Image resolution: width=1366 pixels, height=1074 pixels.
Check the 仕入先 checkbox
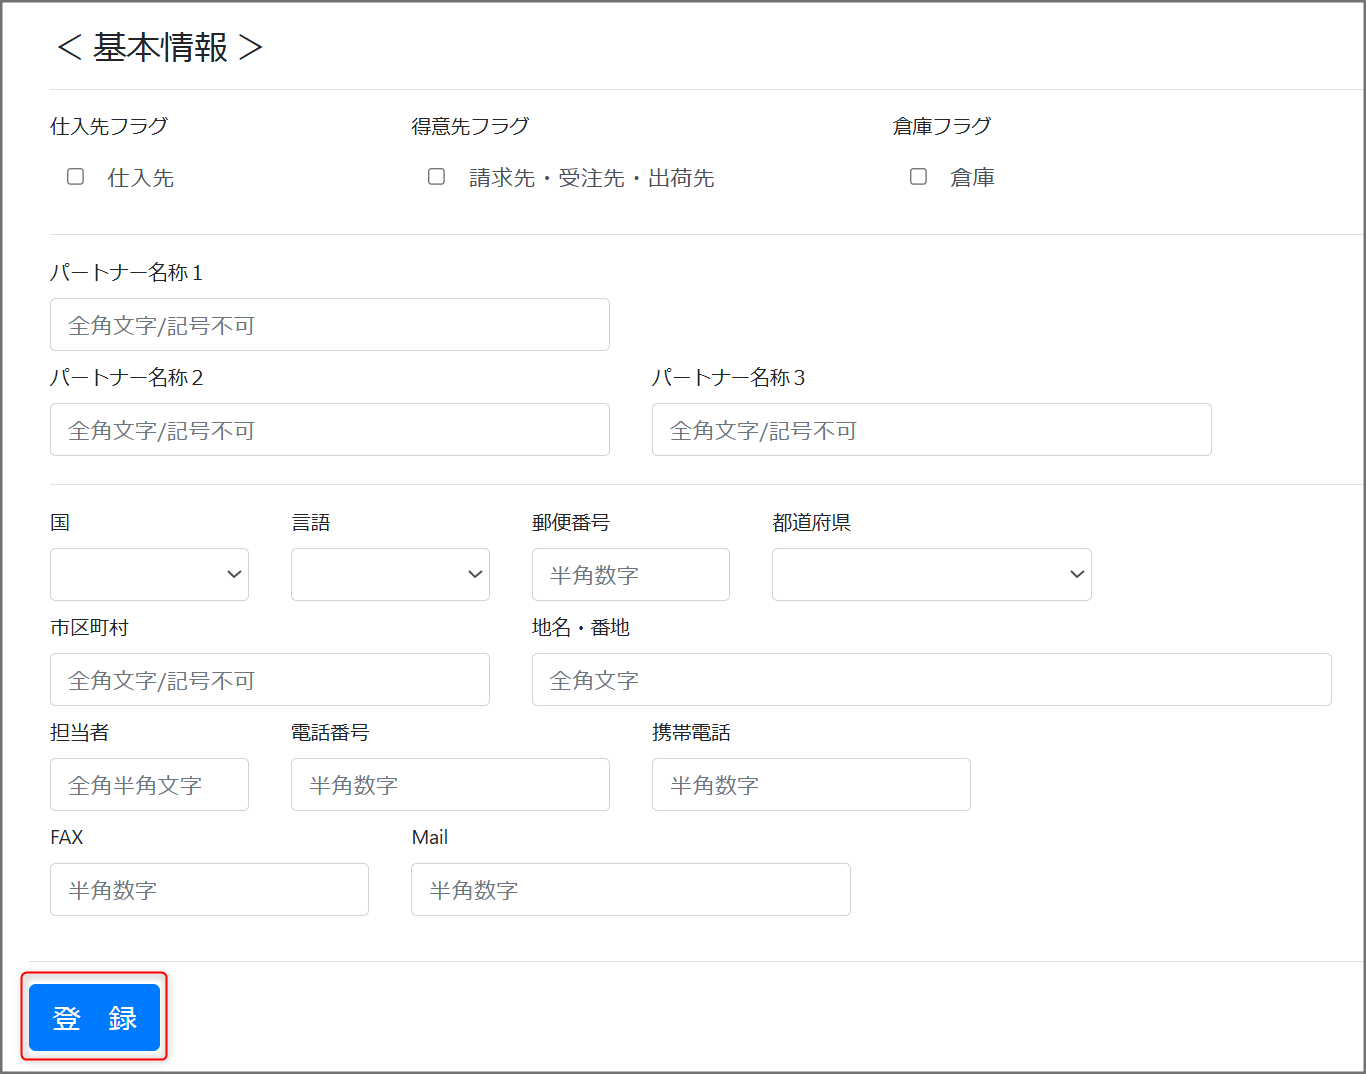coord(75,177)
